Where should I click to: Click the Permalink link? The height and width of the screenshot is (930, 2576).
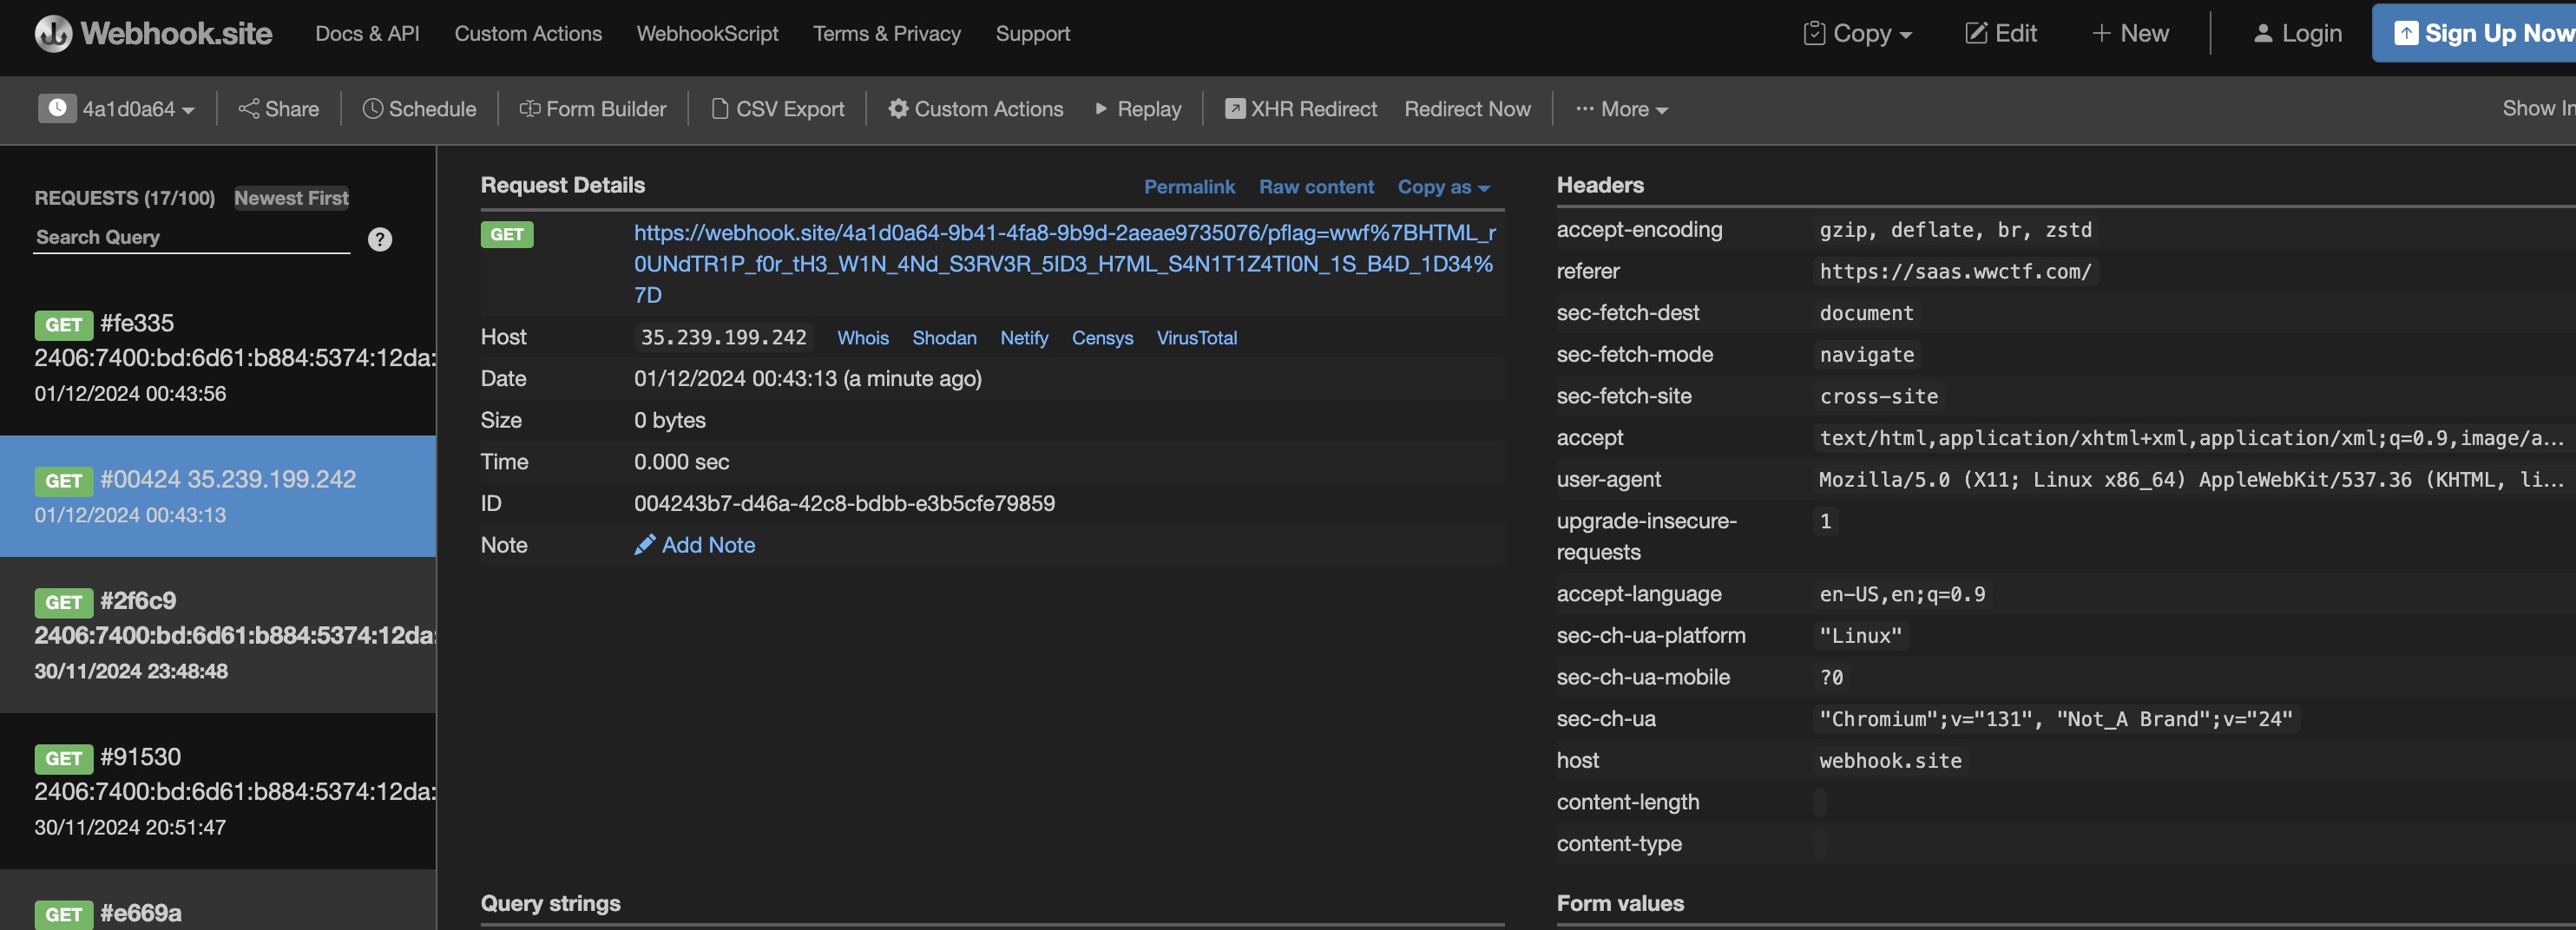pos(1189,187)
